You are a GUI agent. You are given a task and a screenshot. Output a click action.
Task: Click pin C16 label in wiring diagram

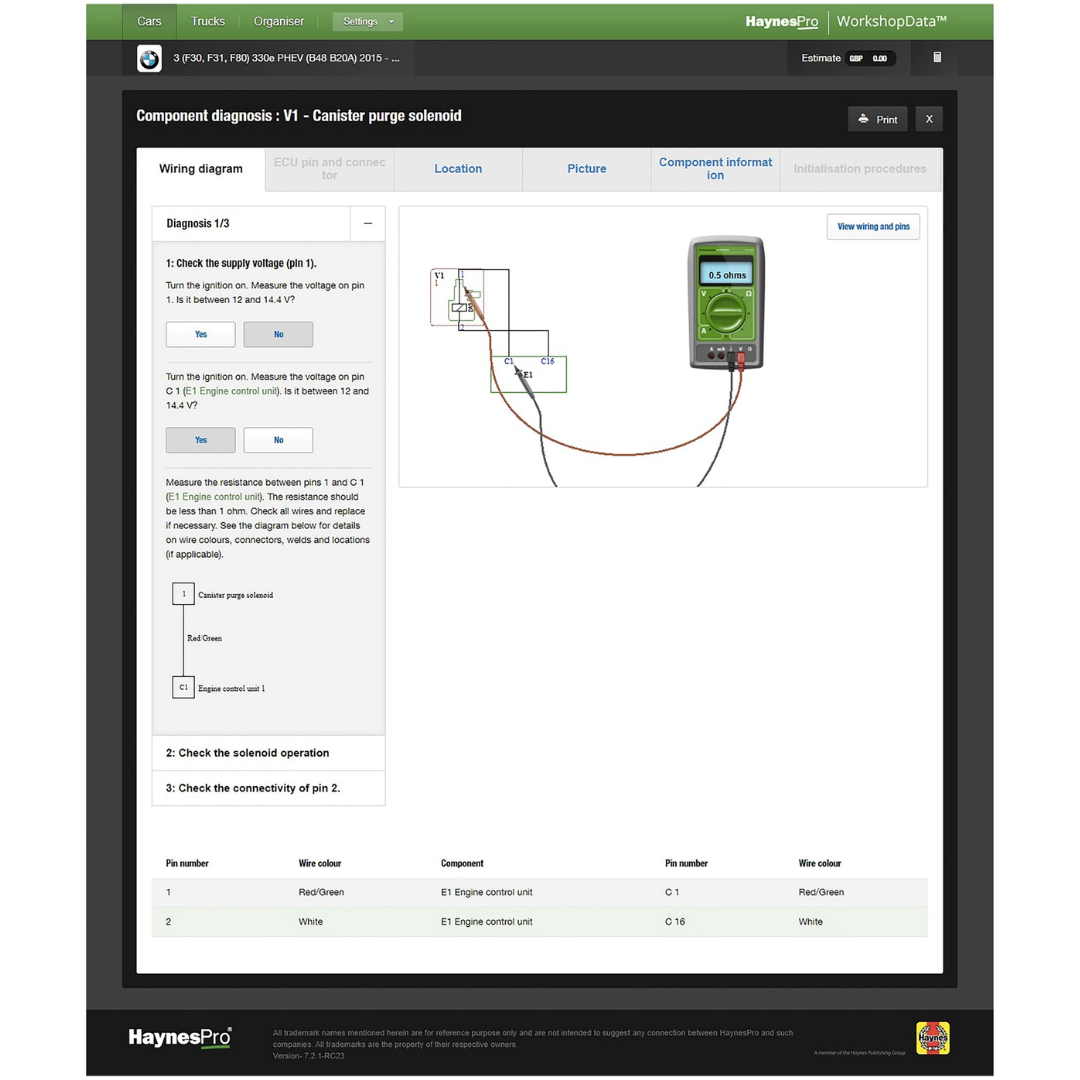pyautogui.click(x=548, y=361)
